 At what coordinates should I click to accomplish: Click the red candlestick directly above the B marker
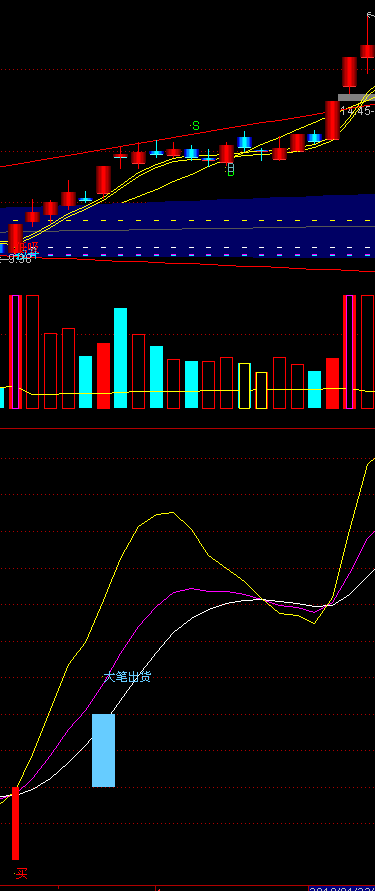click(x=226, y=153)
